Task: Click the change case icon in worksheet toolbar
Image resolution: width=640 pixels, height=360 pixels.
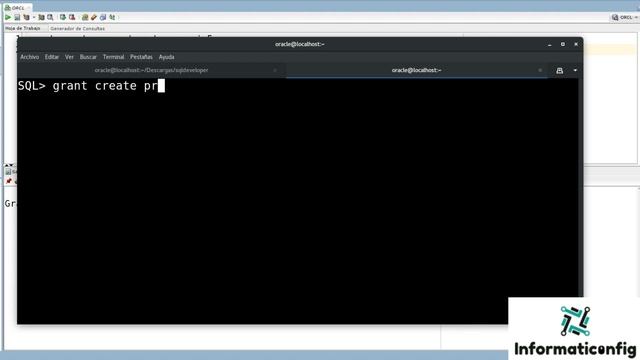Action: point(112,17)
